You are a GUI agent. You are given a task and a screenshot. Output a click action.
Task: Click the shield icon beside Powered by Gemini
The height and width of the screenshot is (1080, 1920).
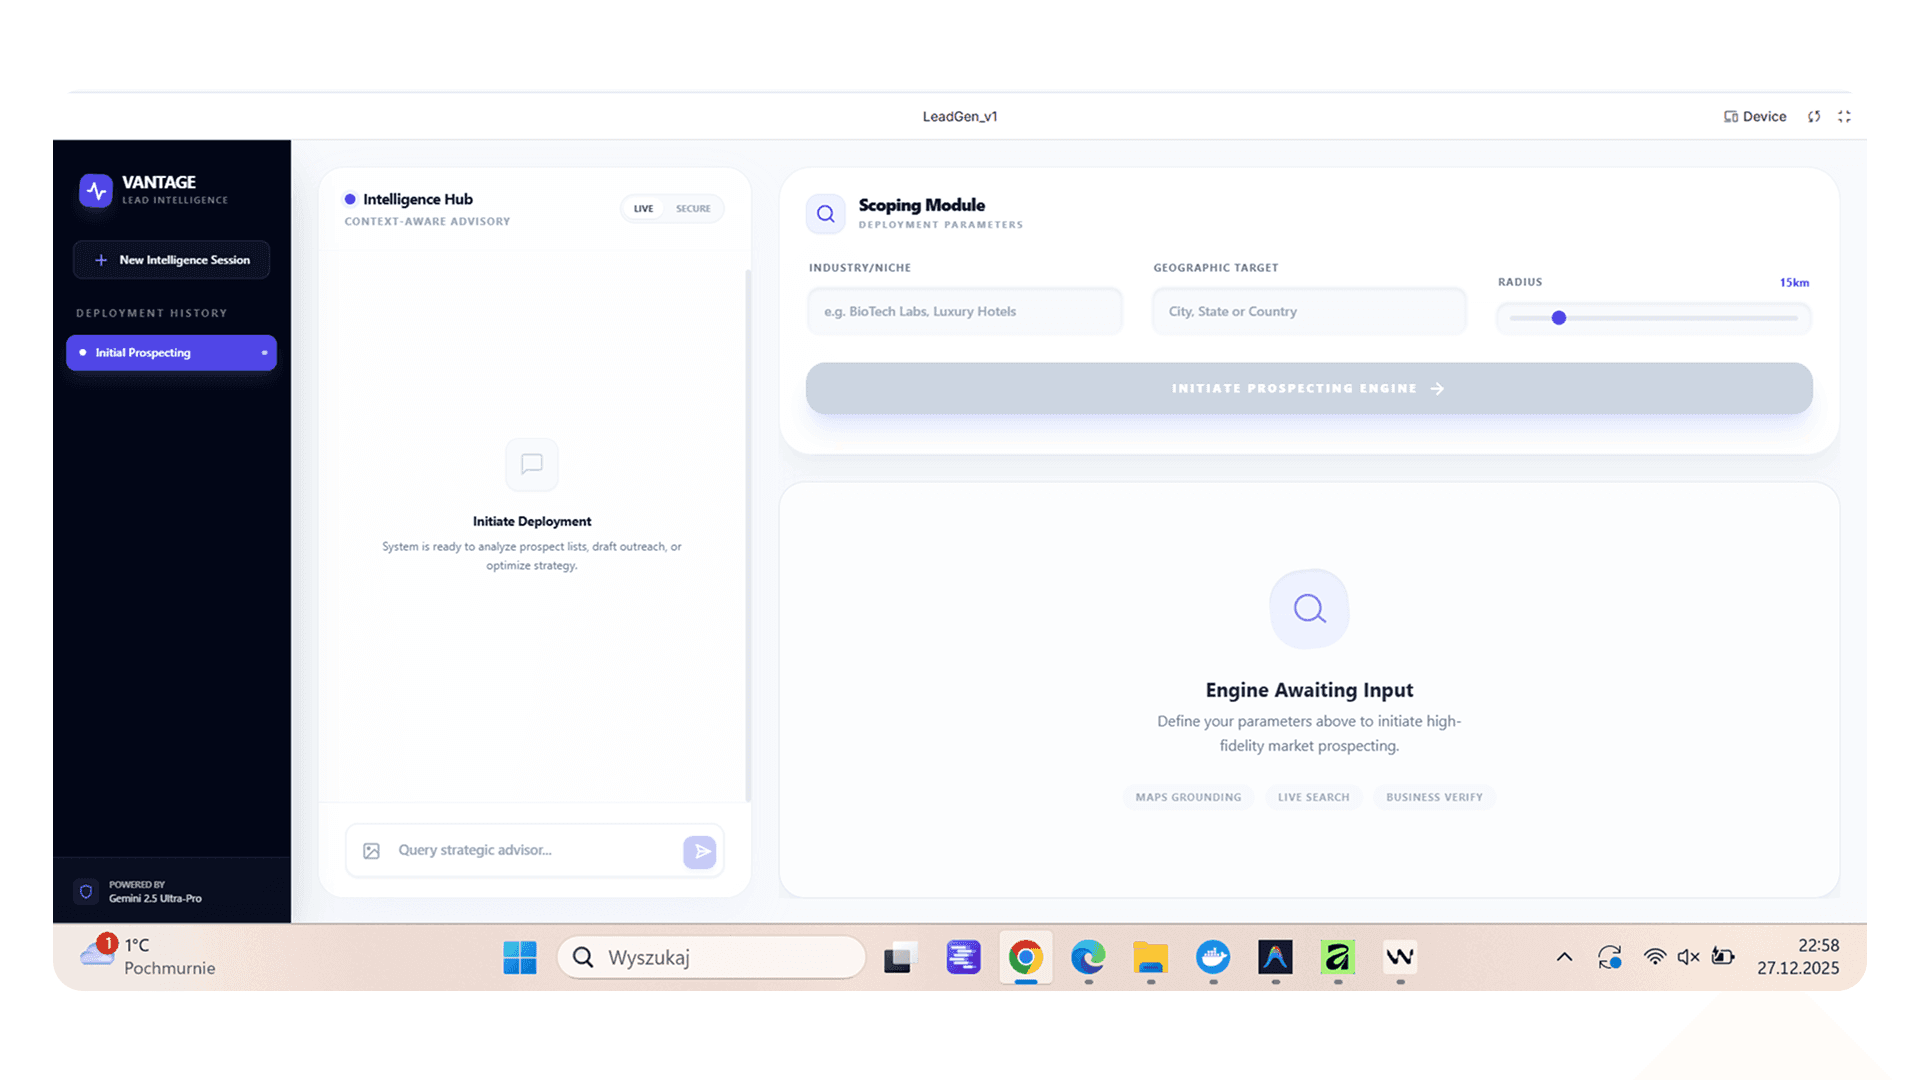(85, 891)
